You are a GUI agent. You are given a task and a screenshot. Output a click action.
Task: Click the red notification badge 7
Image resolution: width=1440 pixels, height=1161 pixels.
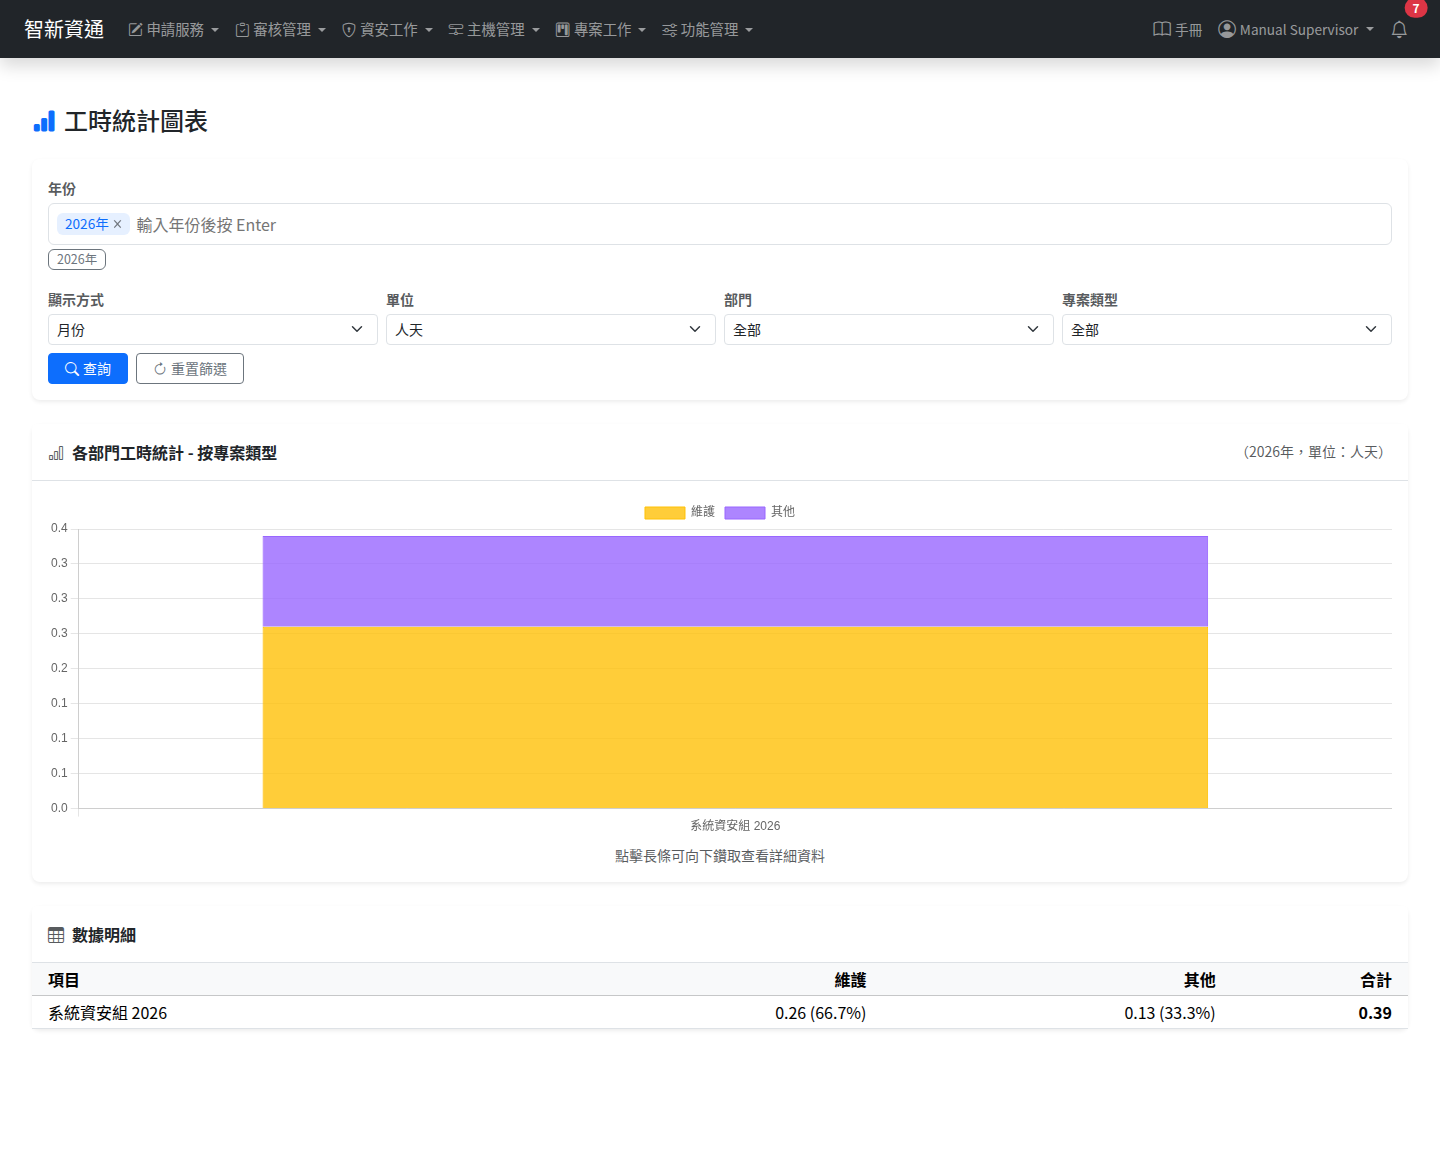click(x=1416, y=8)
